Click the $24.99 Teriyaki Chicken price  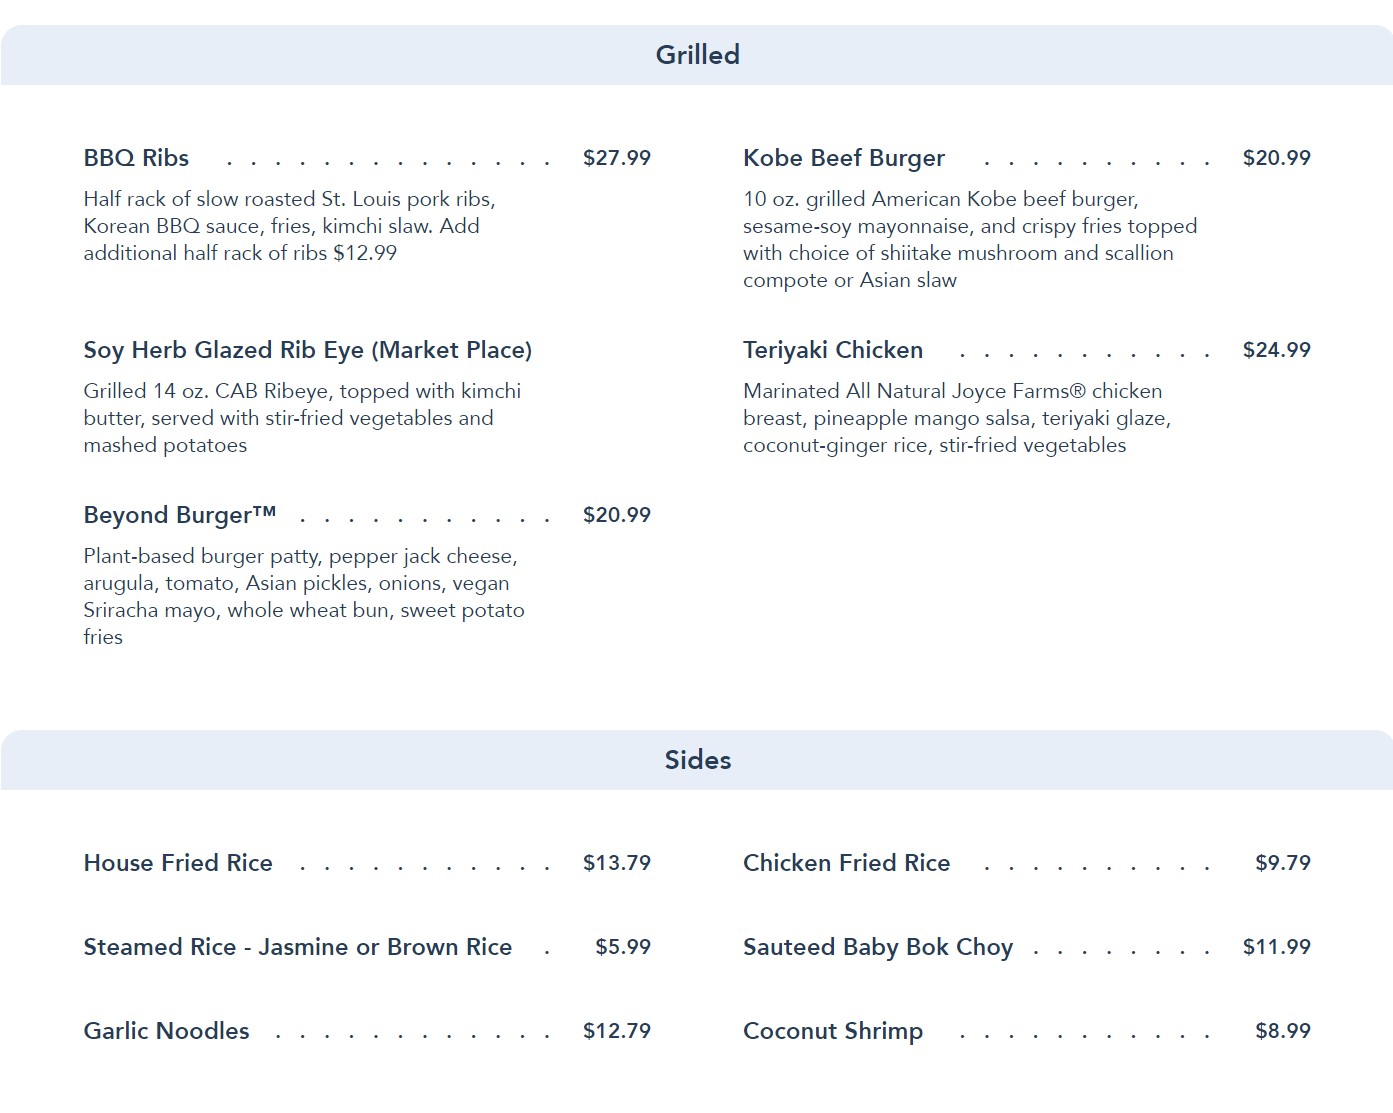(1276, 350)
